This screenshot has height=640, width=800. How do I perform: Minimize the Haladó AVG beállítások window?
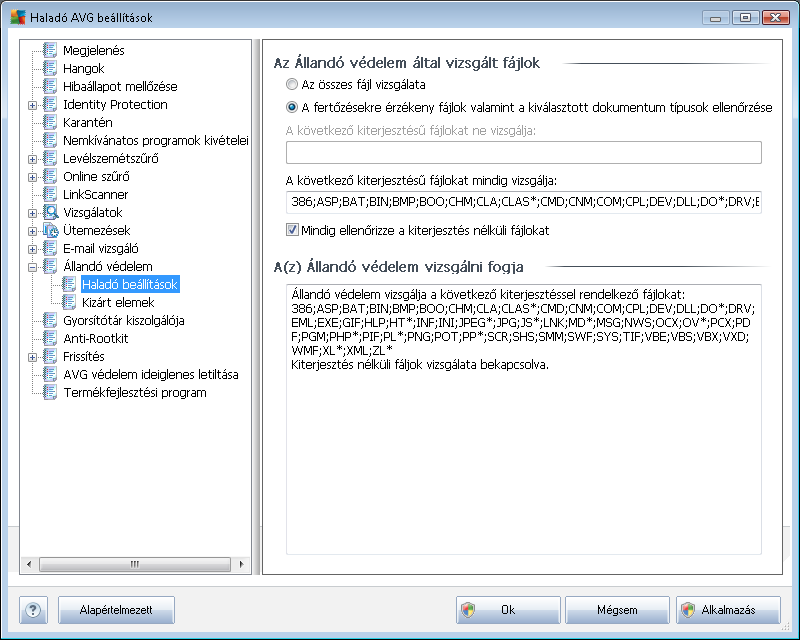[715, 18]
